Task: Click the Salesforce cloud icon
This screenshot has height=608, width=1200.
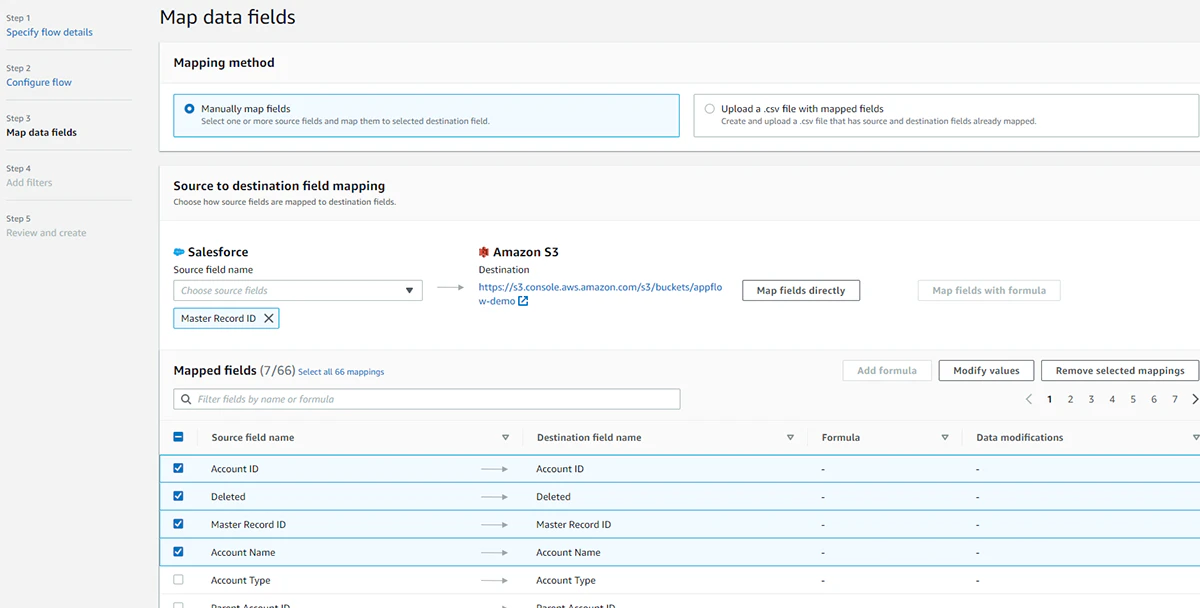Action: pos(178,251)
